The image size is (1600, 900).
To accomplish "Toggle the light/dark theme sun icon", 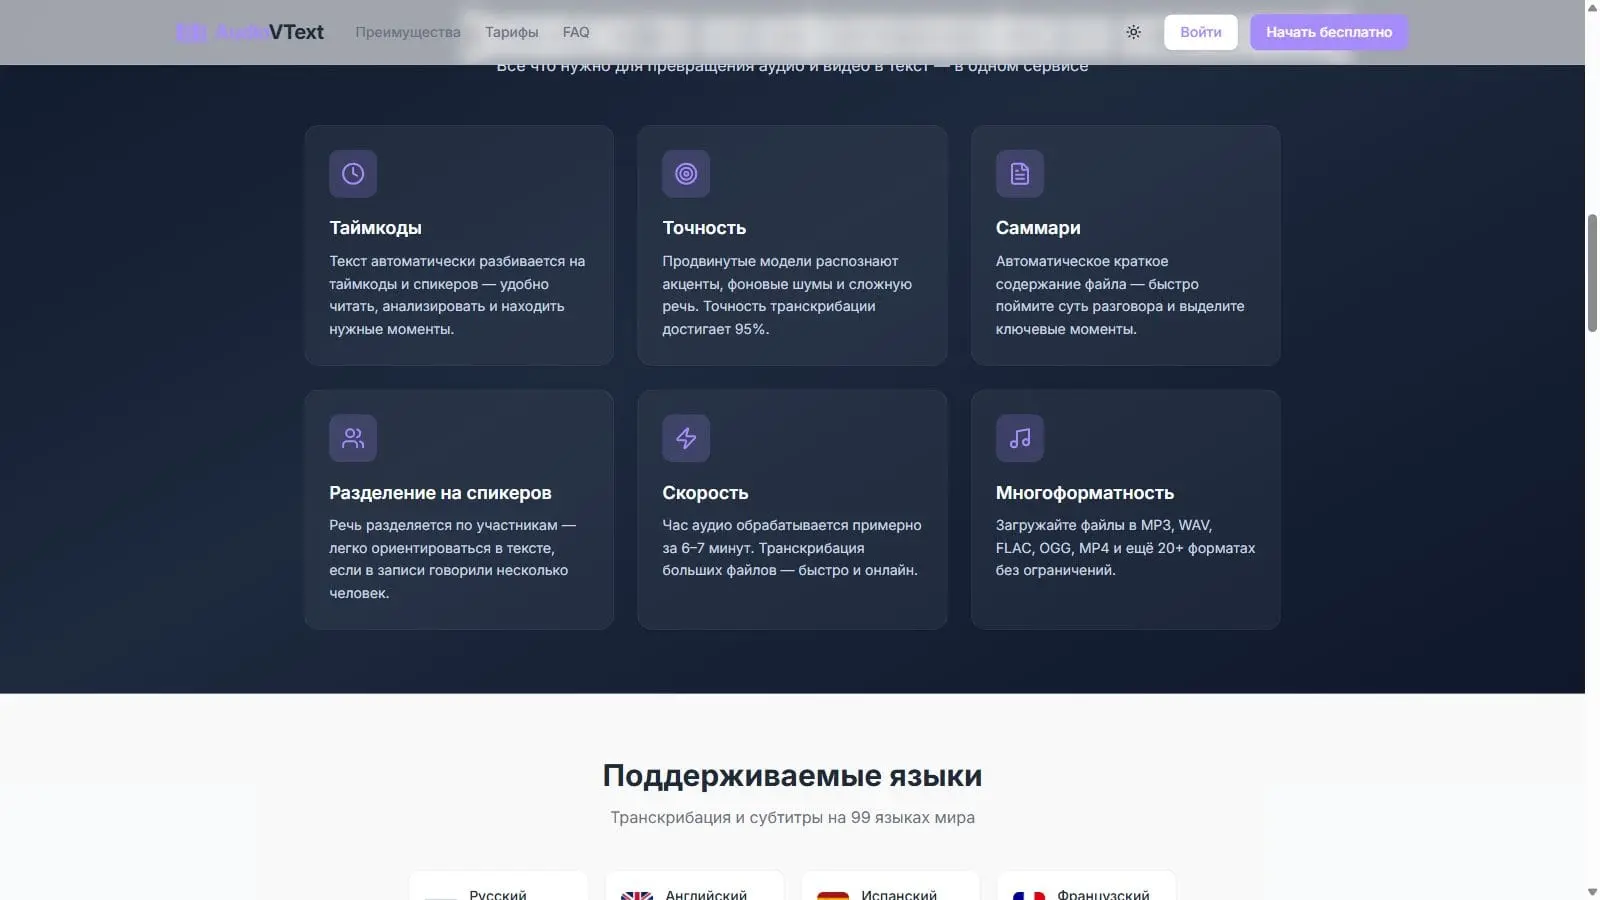I will tap(1133, 32).
